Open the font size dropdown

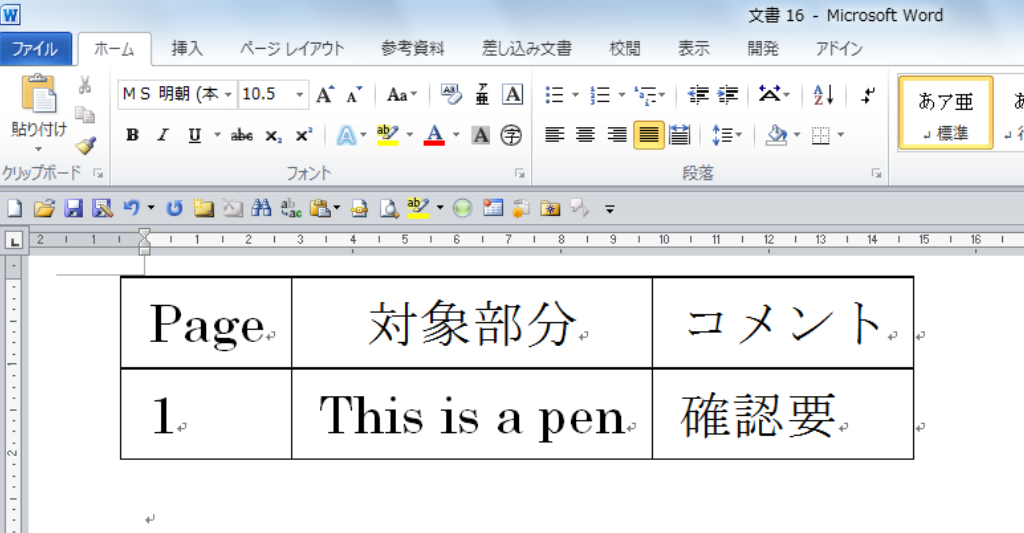300,95
